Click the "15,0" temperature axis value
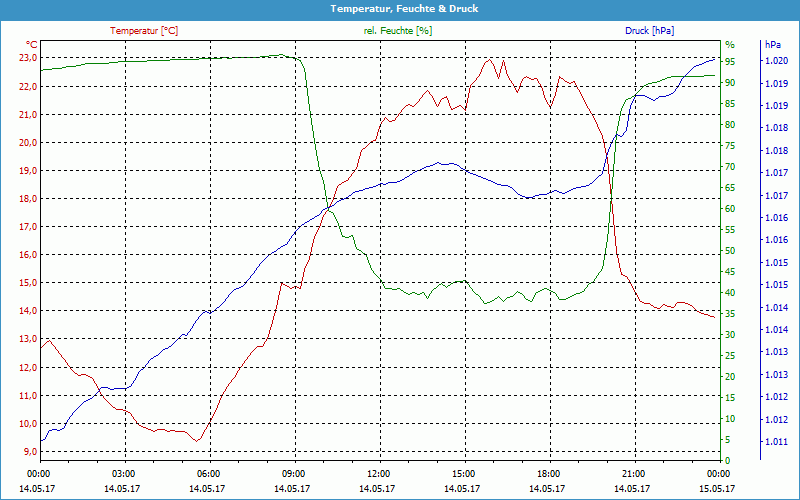The image size is (800, 500). (28, 283)
